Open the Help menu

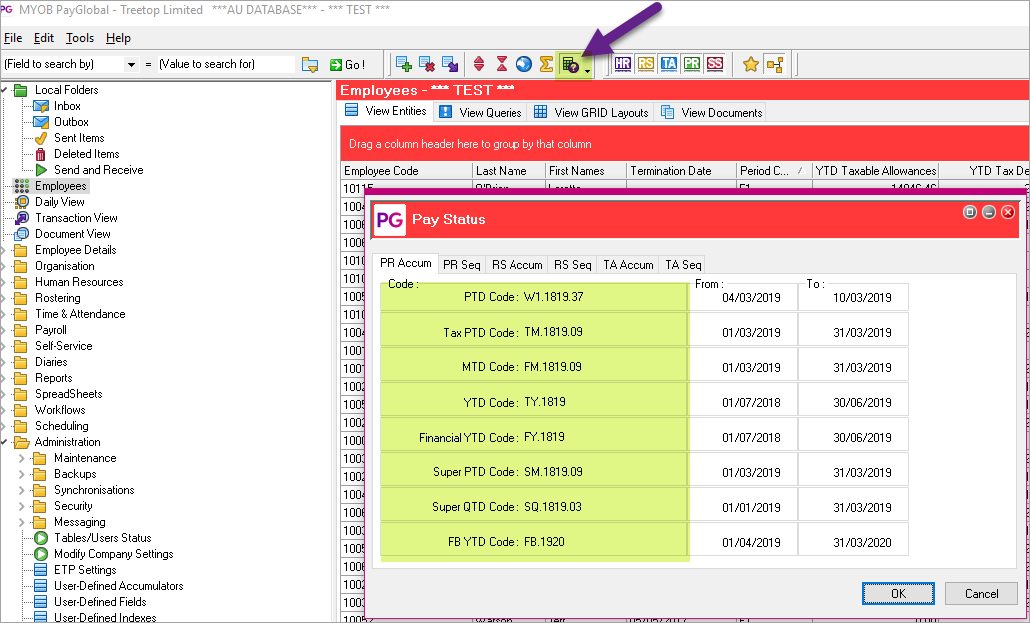pos(118,38)
